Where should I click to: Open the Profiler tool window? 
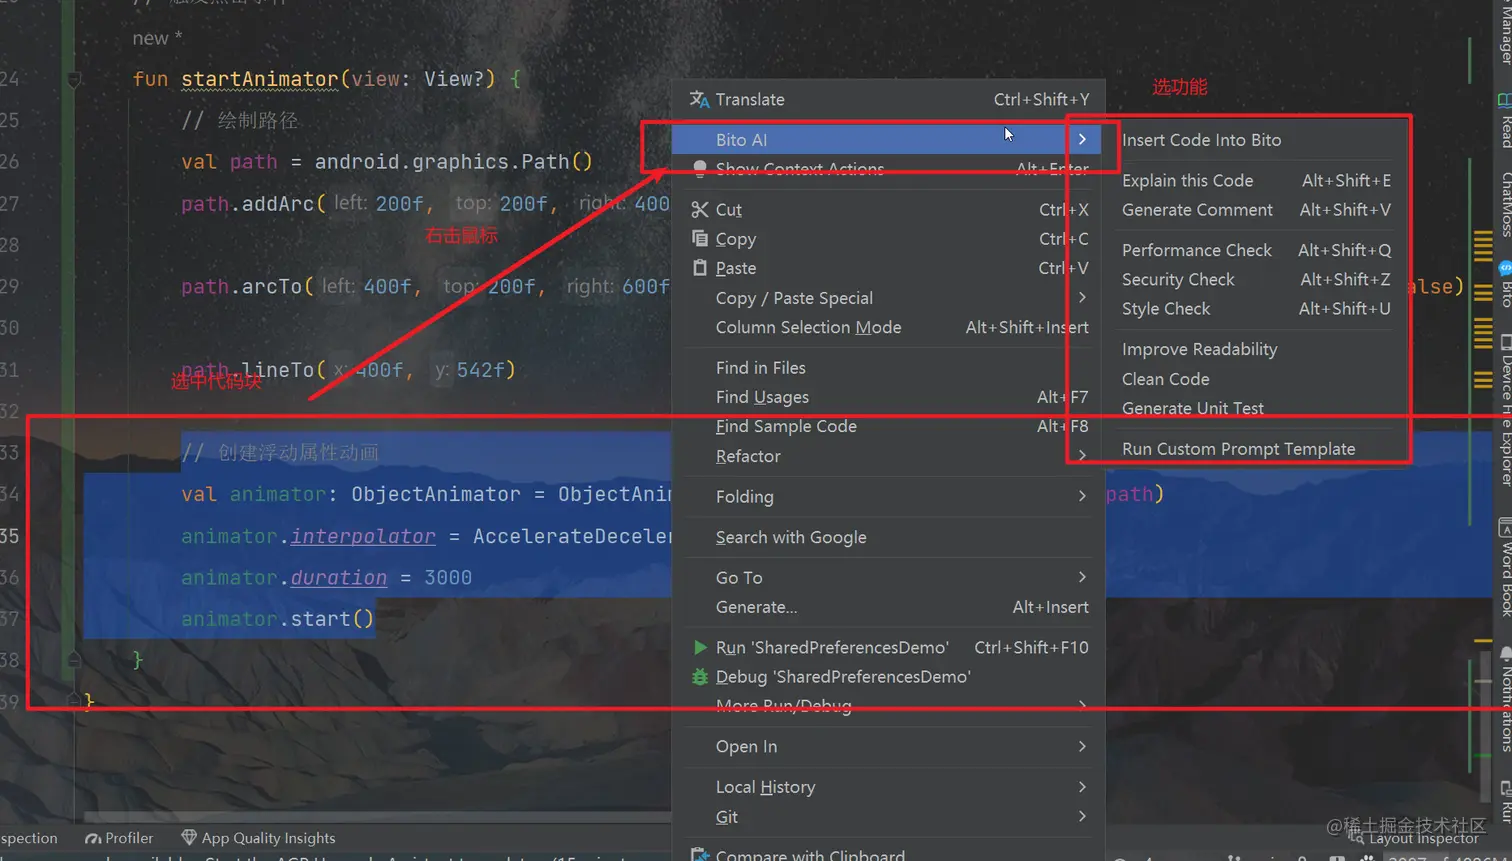pyautogui.click(x=119, y=838)
